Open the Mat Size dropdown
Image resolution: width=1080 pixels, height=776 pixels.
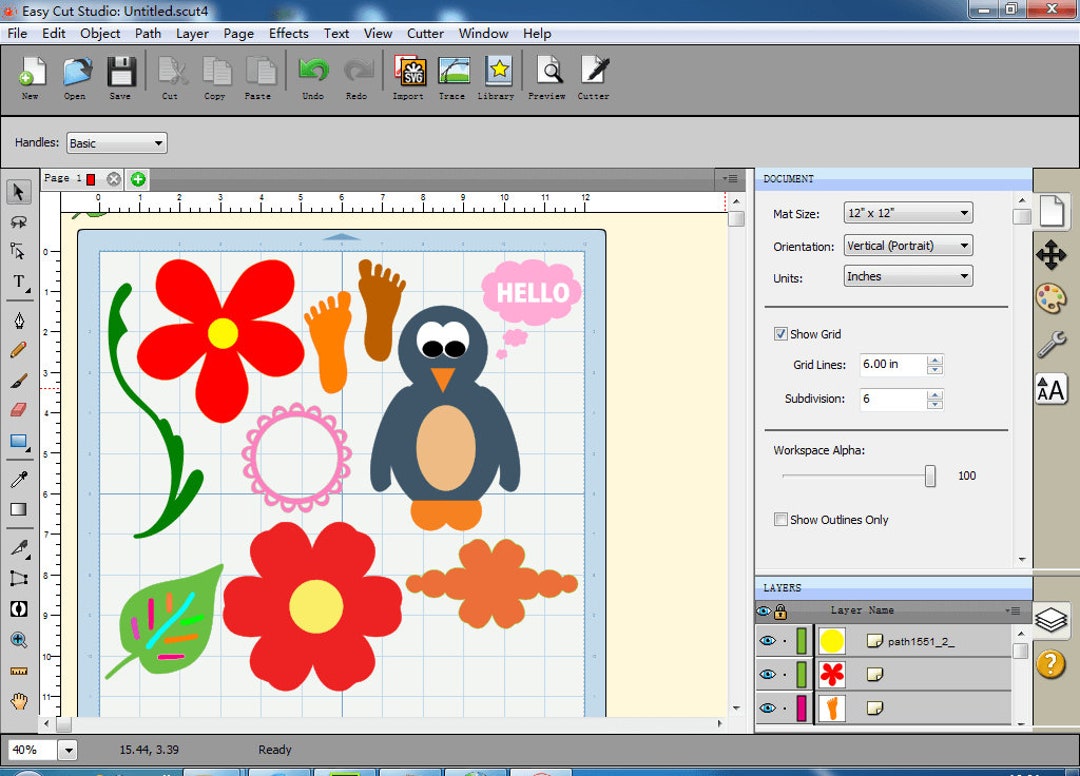pyautogui.click(x=906, y=212)
